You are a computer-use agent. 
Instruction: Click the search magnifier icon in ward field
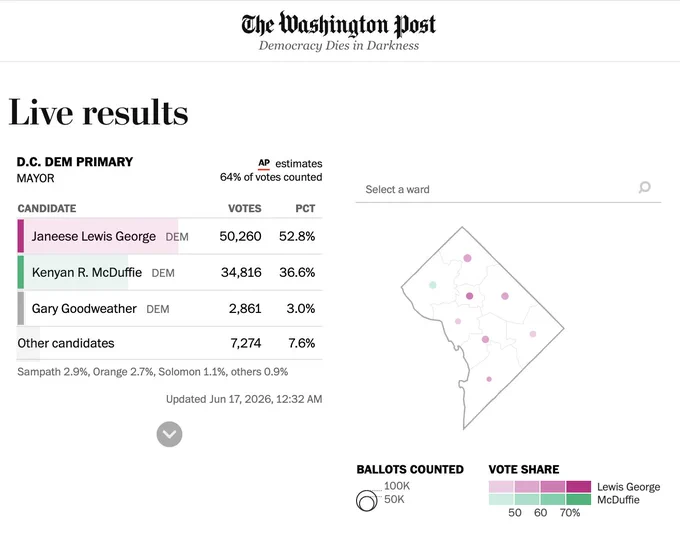[x=644, y=187]
